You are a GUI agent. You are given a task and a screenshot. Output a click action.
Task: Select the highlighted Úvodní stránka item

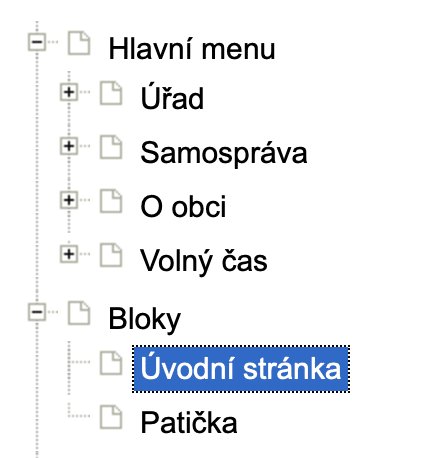coord(241,369)
